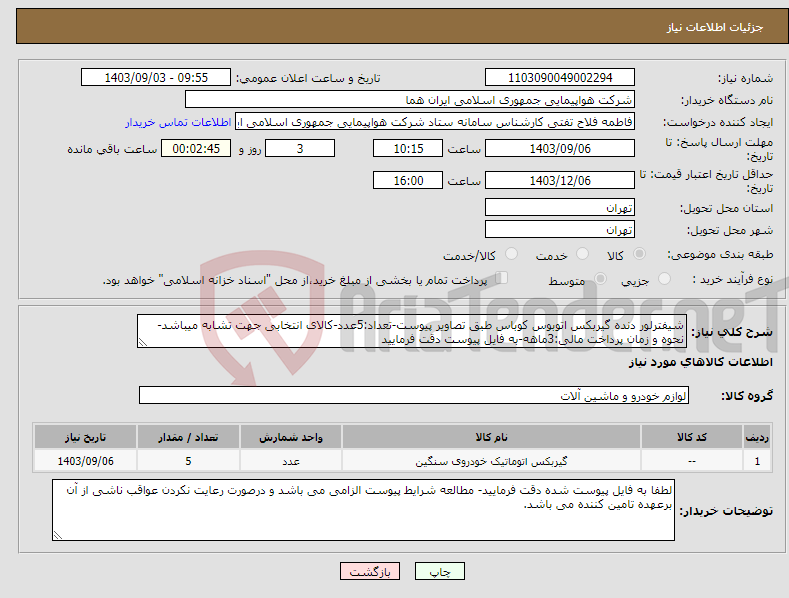Click the اطلاعات کالاهای مورد نیاز heading
The height and width of the screenshot is (598, 789).
click(700, 362)
